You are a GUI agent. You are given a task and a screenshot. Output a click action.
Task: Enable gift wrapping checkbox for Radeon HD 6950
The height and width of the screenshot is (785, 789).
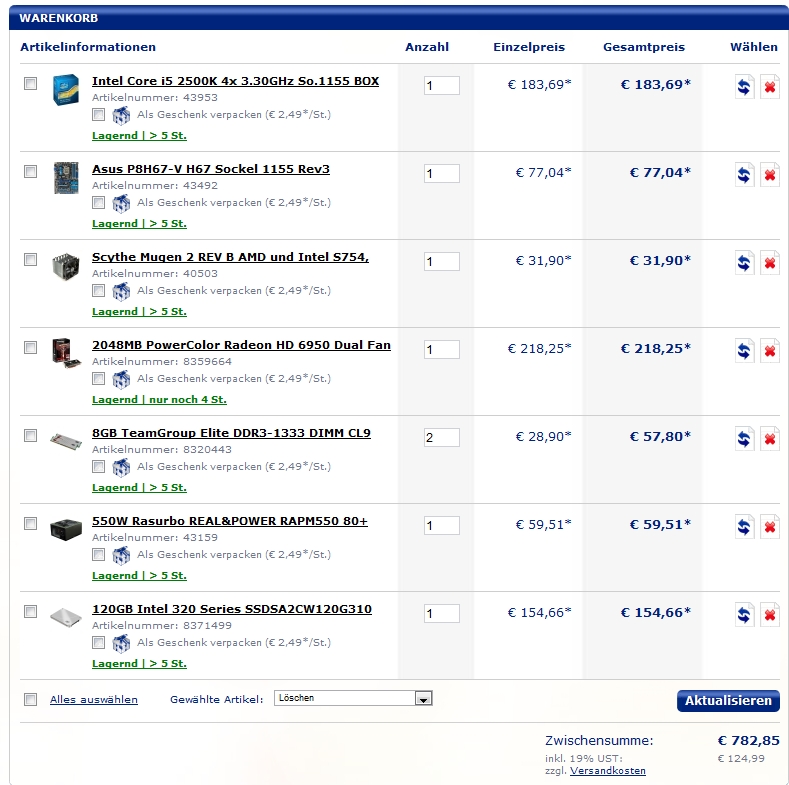coord(98,379)
